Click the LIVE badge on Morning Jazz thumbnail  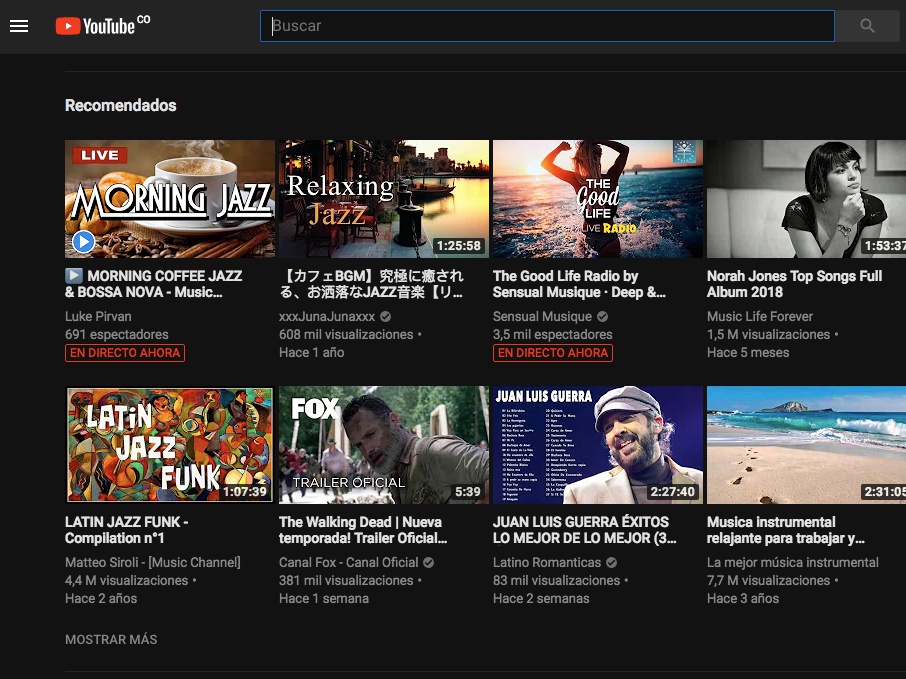click(x=100, y=155)
